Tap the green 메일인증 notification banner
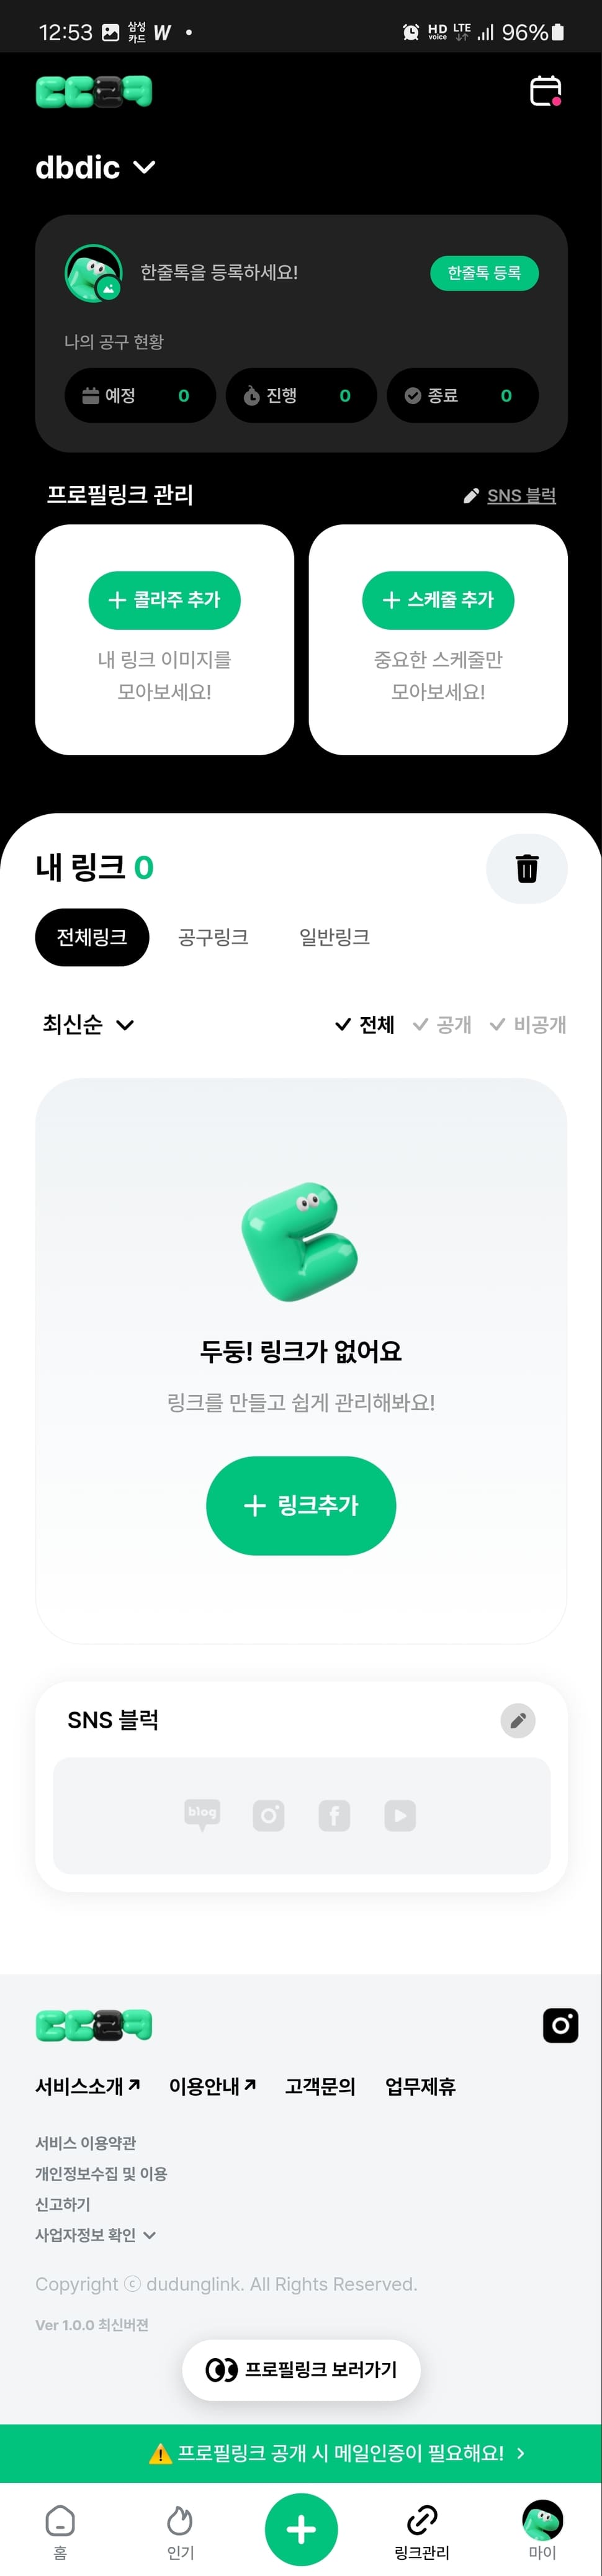 click(301, 2453)
